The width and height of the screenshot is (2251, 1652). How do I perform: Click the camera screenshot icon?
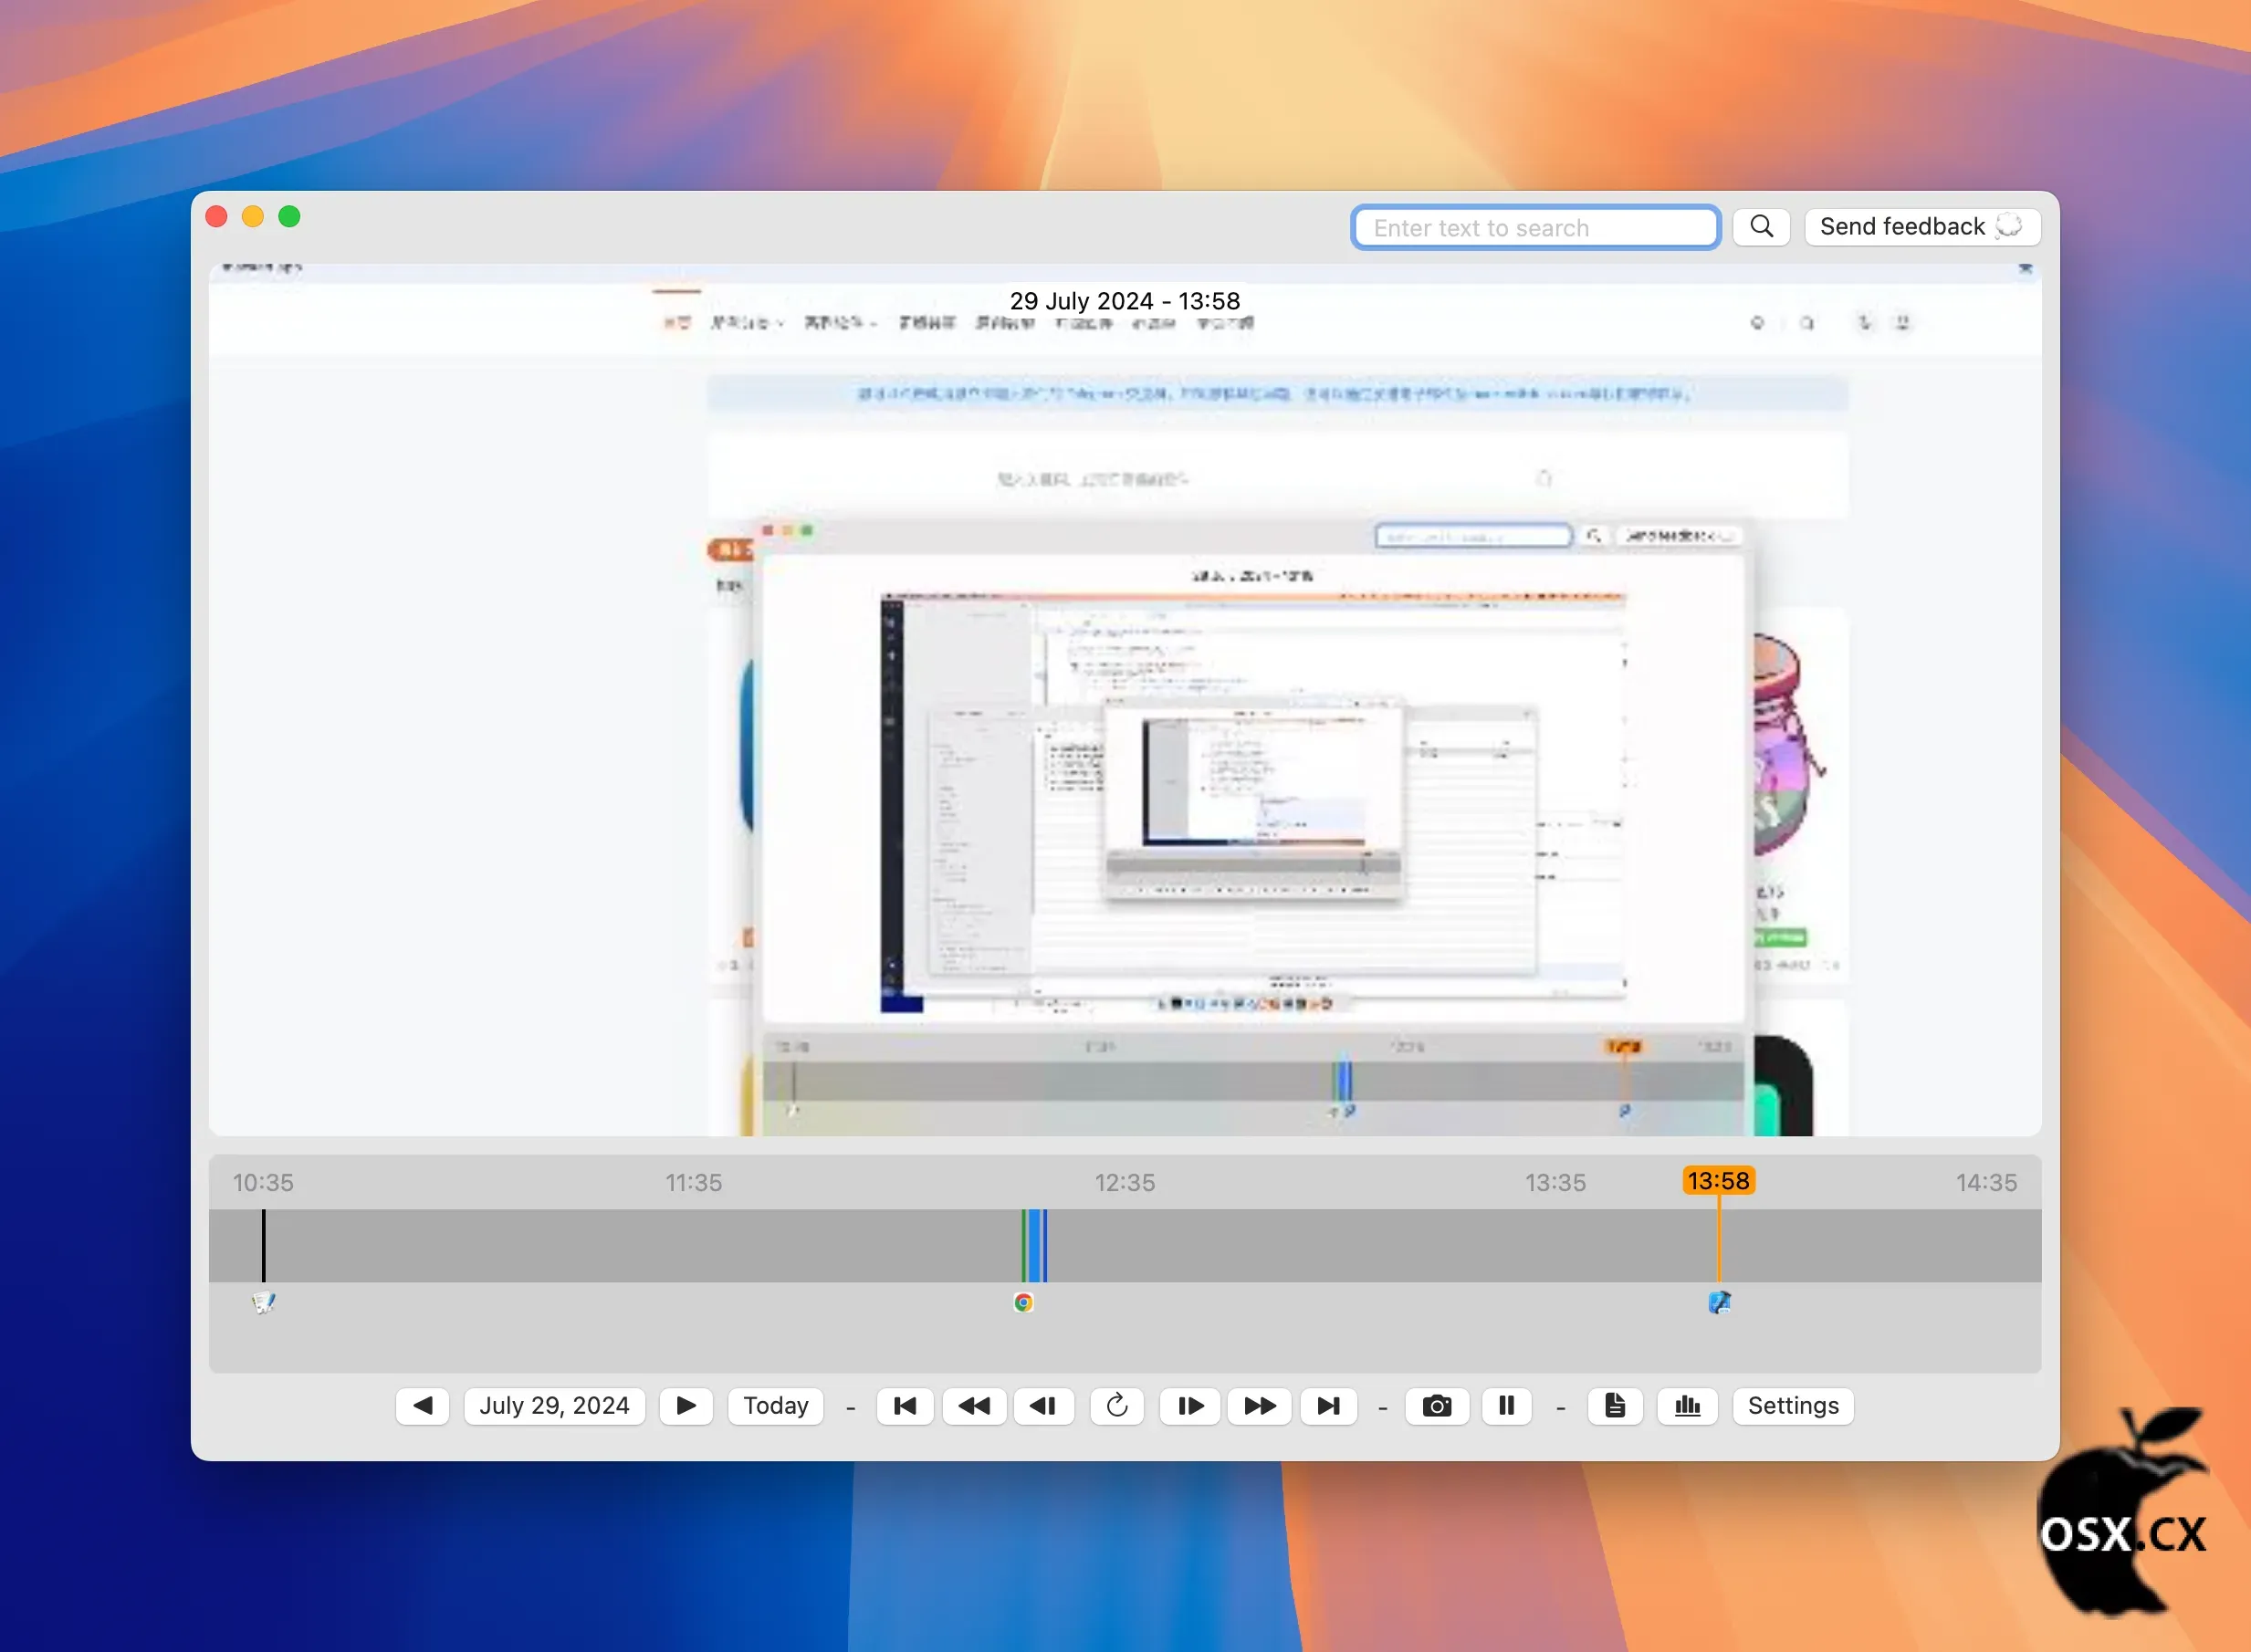click(1436, 1406)
